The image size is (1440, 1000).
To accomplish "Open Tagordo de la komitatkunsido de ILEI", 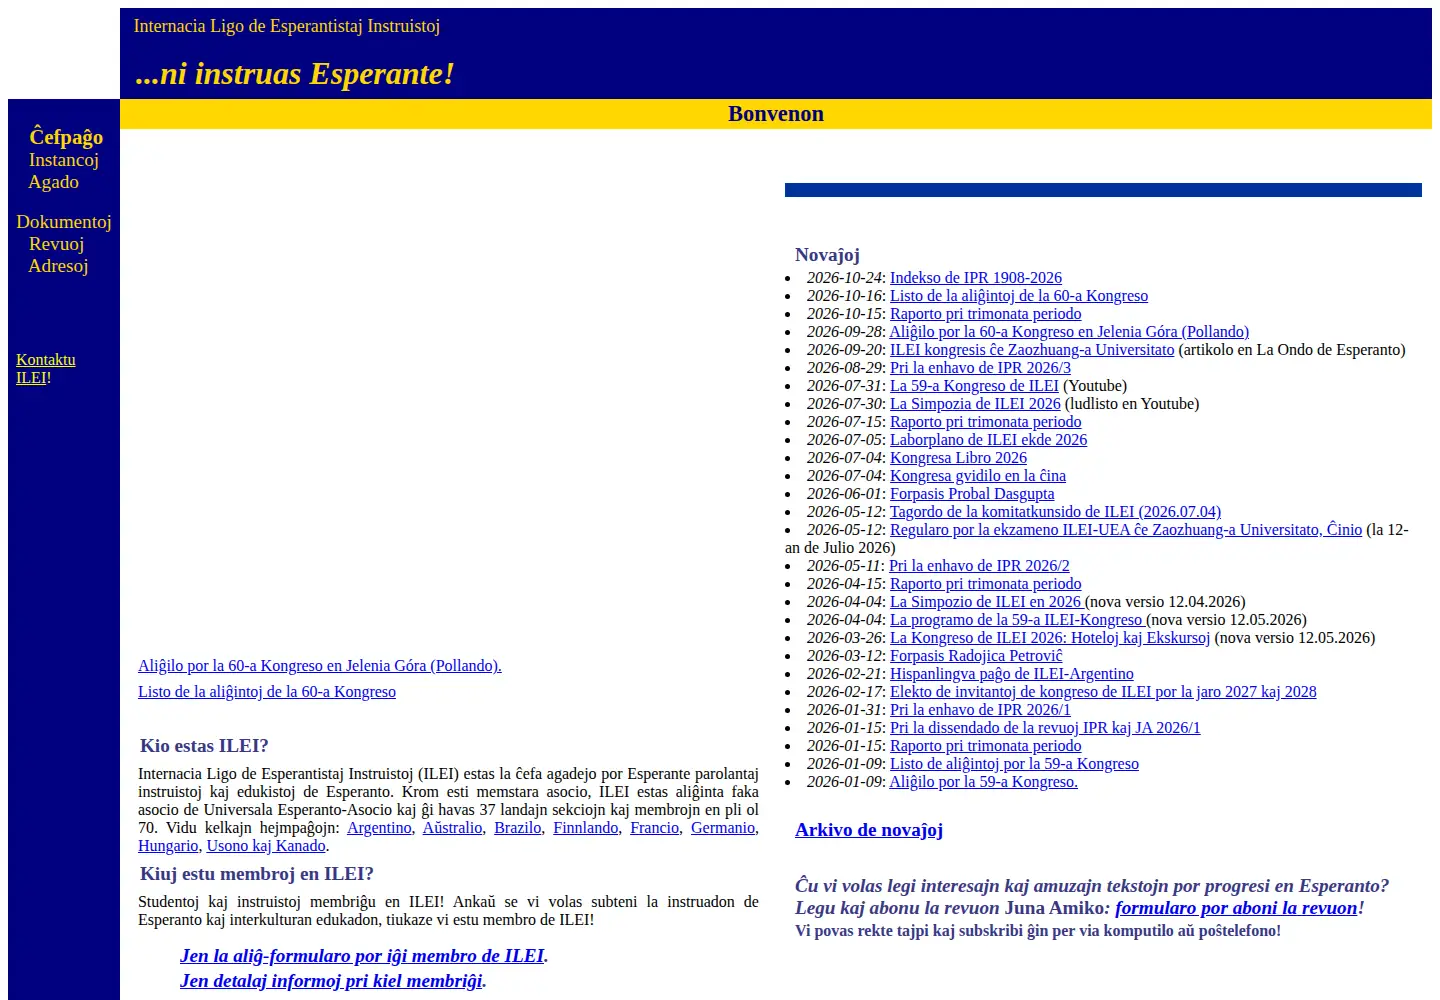I will (x=1055, y=512).
